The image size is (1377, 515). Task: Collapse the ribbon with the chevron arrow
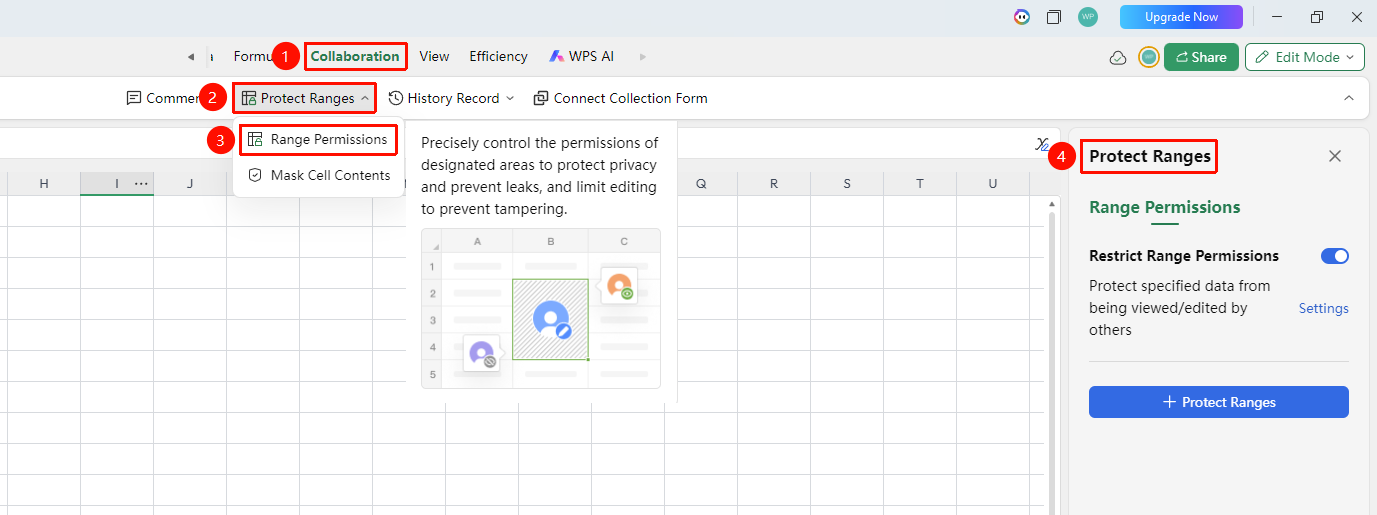[x=1348, y=98]
